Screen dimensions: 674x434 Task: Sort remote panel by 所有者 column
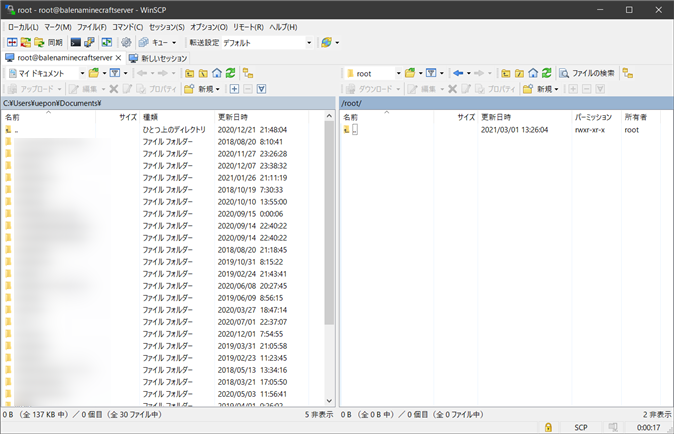[x=640, y=117]
